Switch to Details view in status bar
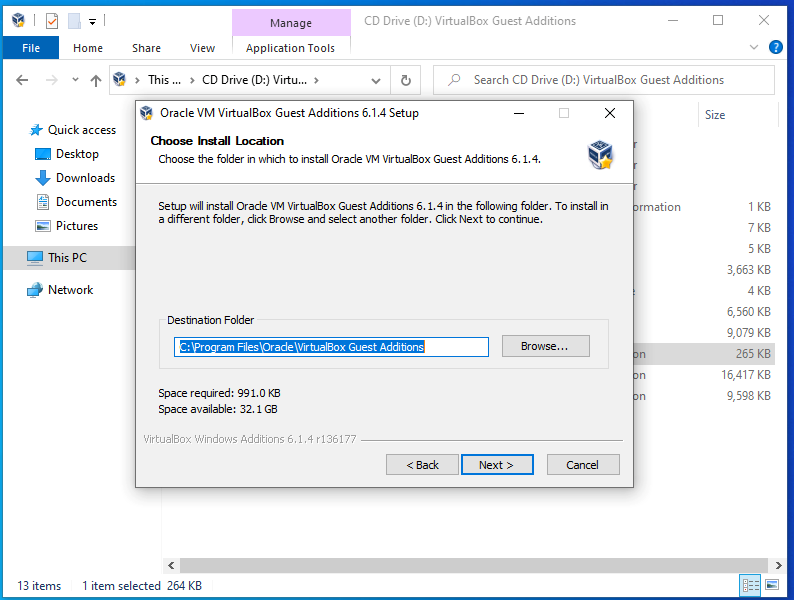Image resolution: width=794 pixels, height=600 pixels. 750,586
